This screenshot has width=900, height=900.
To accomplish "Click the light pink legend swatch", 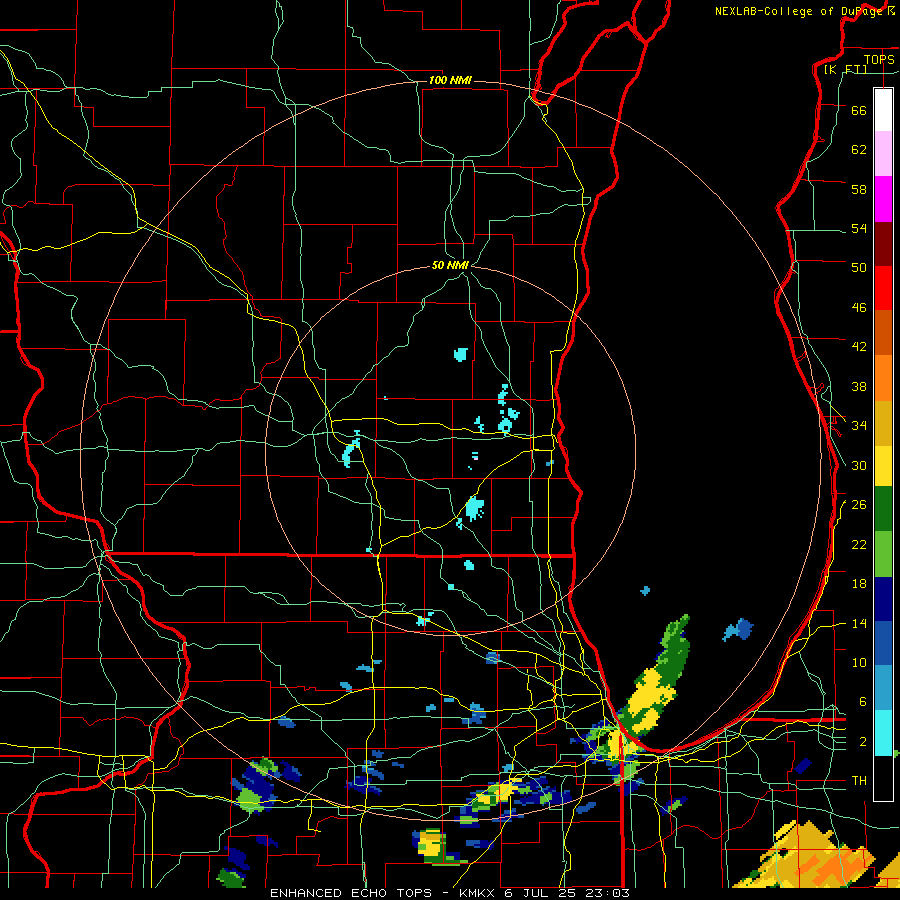I will click(x=883, y=154).
